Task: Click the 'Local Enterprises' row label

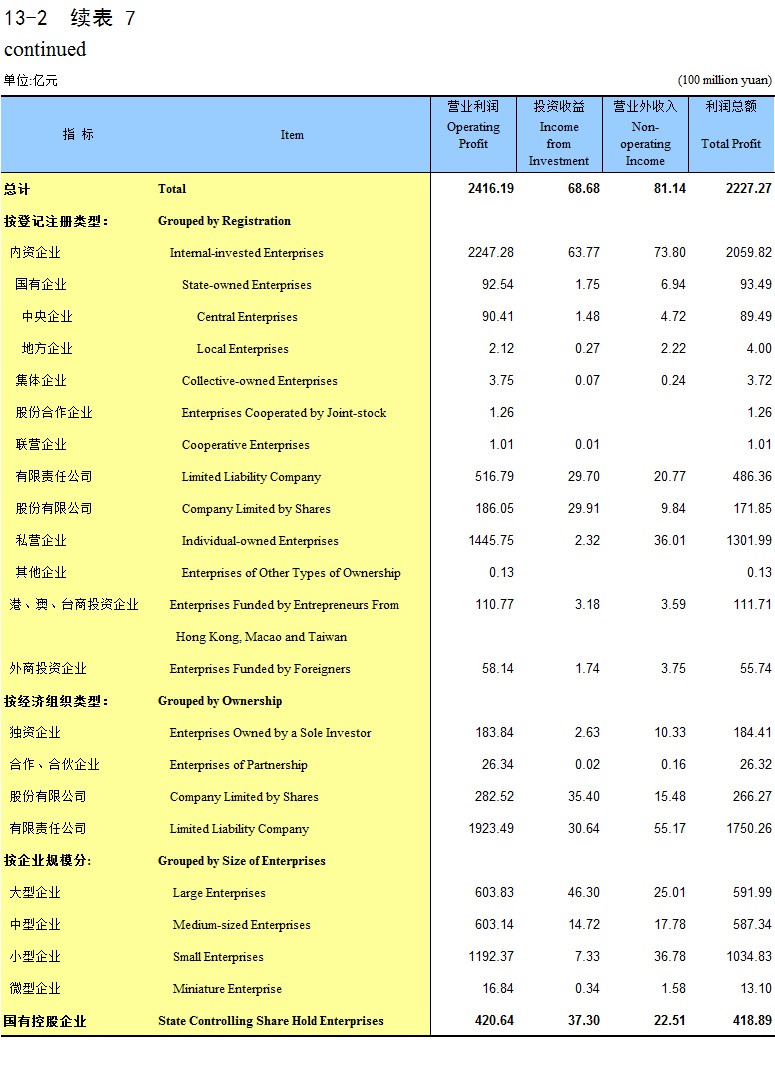Action: 243,349
